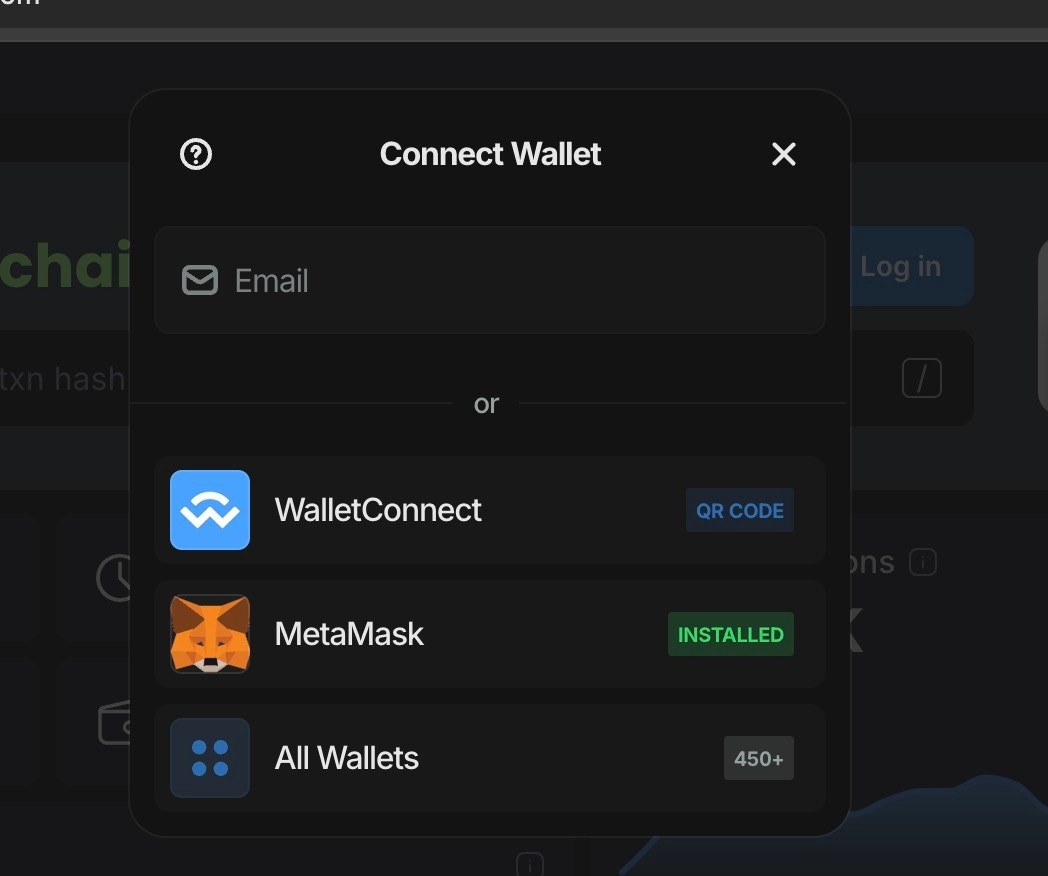Choose the WalletConnect label text
This screenshot has width=1048, height=876.
click(378, 510)
